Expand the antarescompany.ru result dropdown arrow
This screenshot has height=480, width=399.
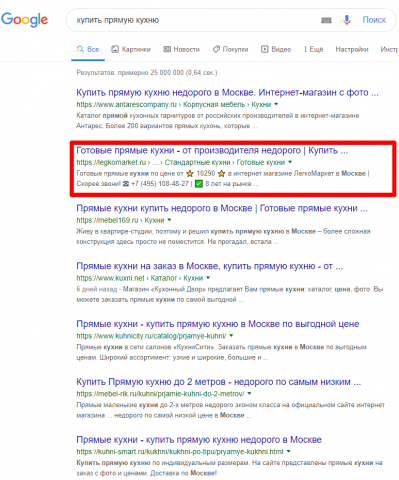coord(276,104)
